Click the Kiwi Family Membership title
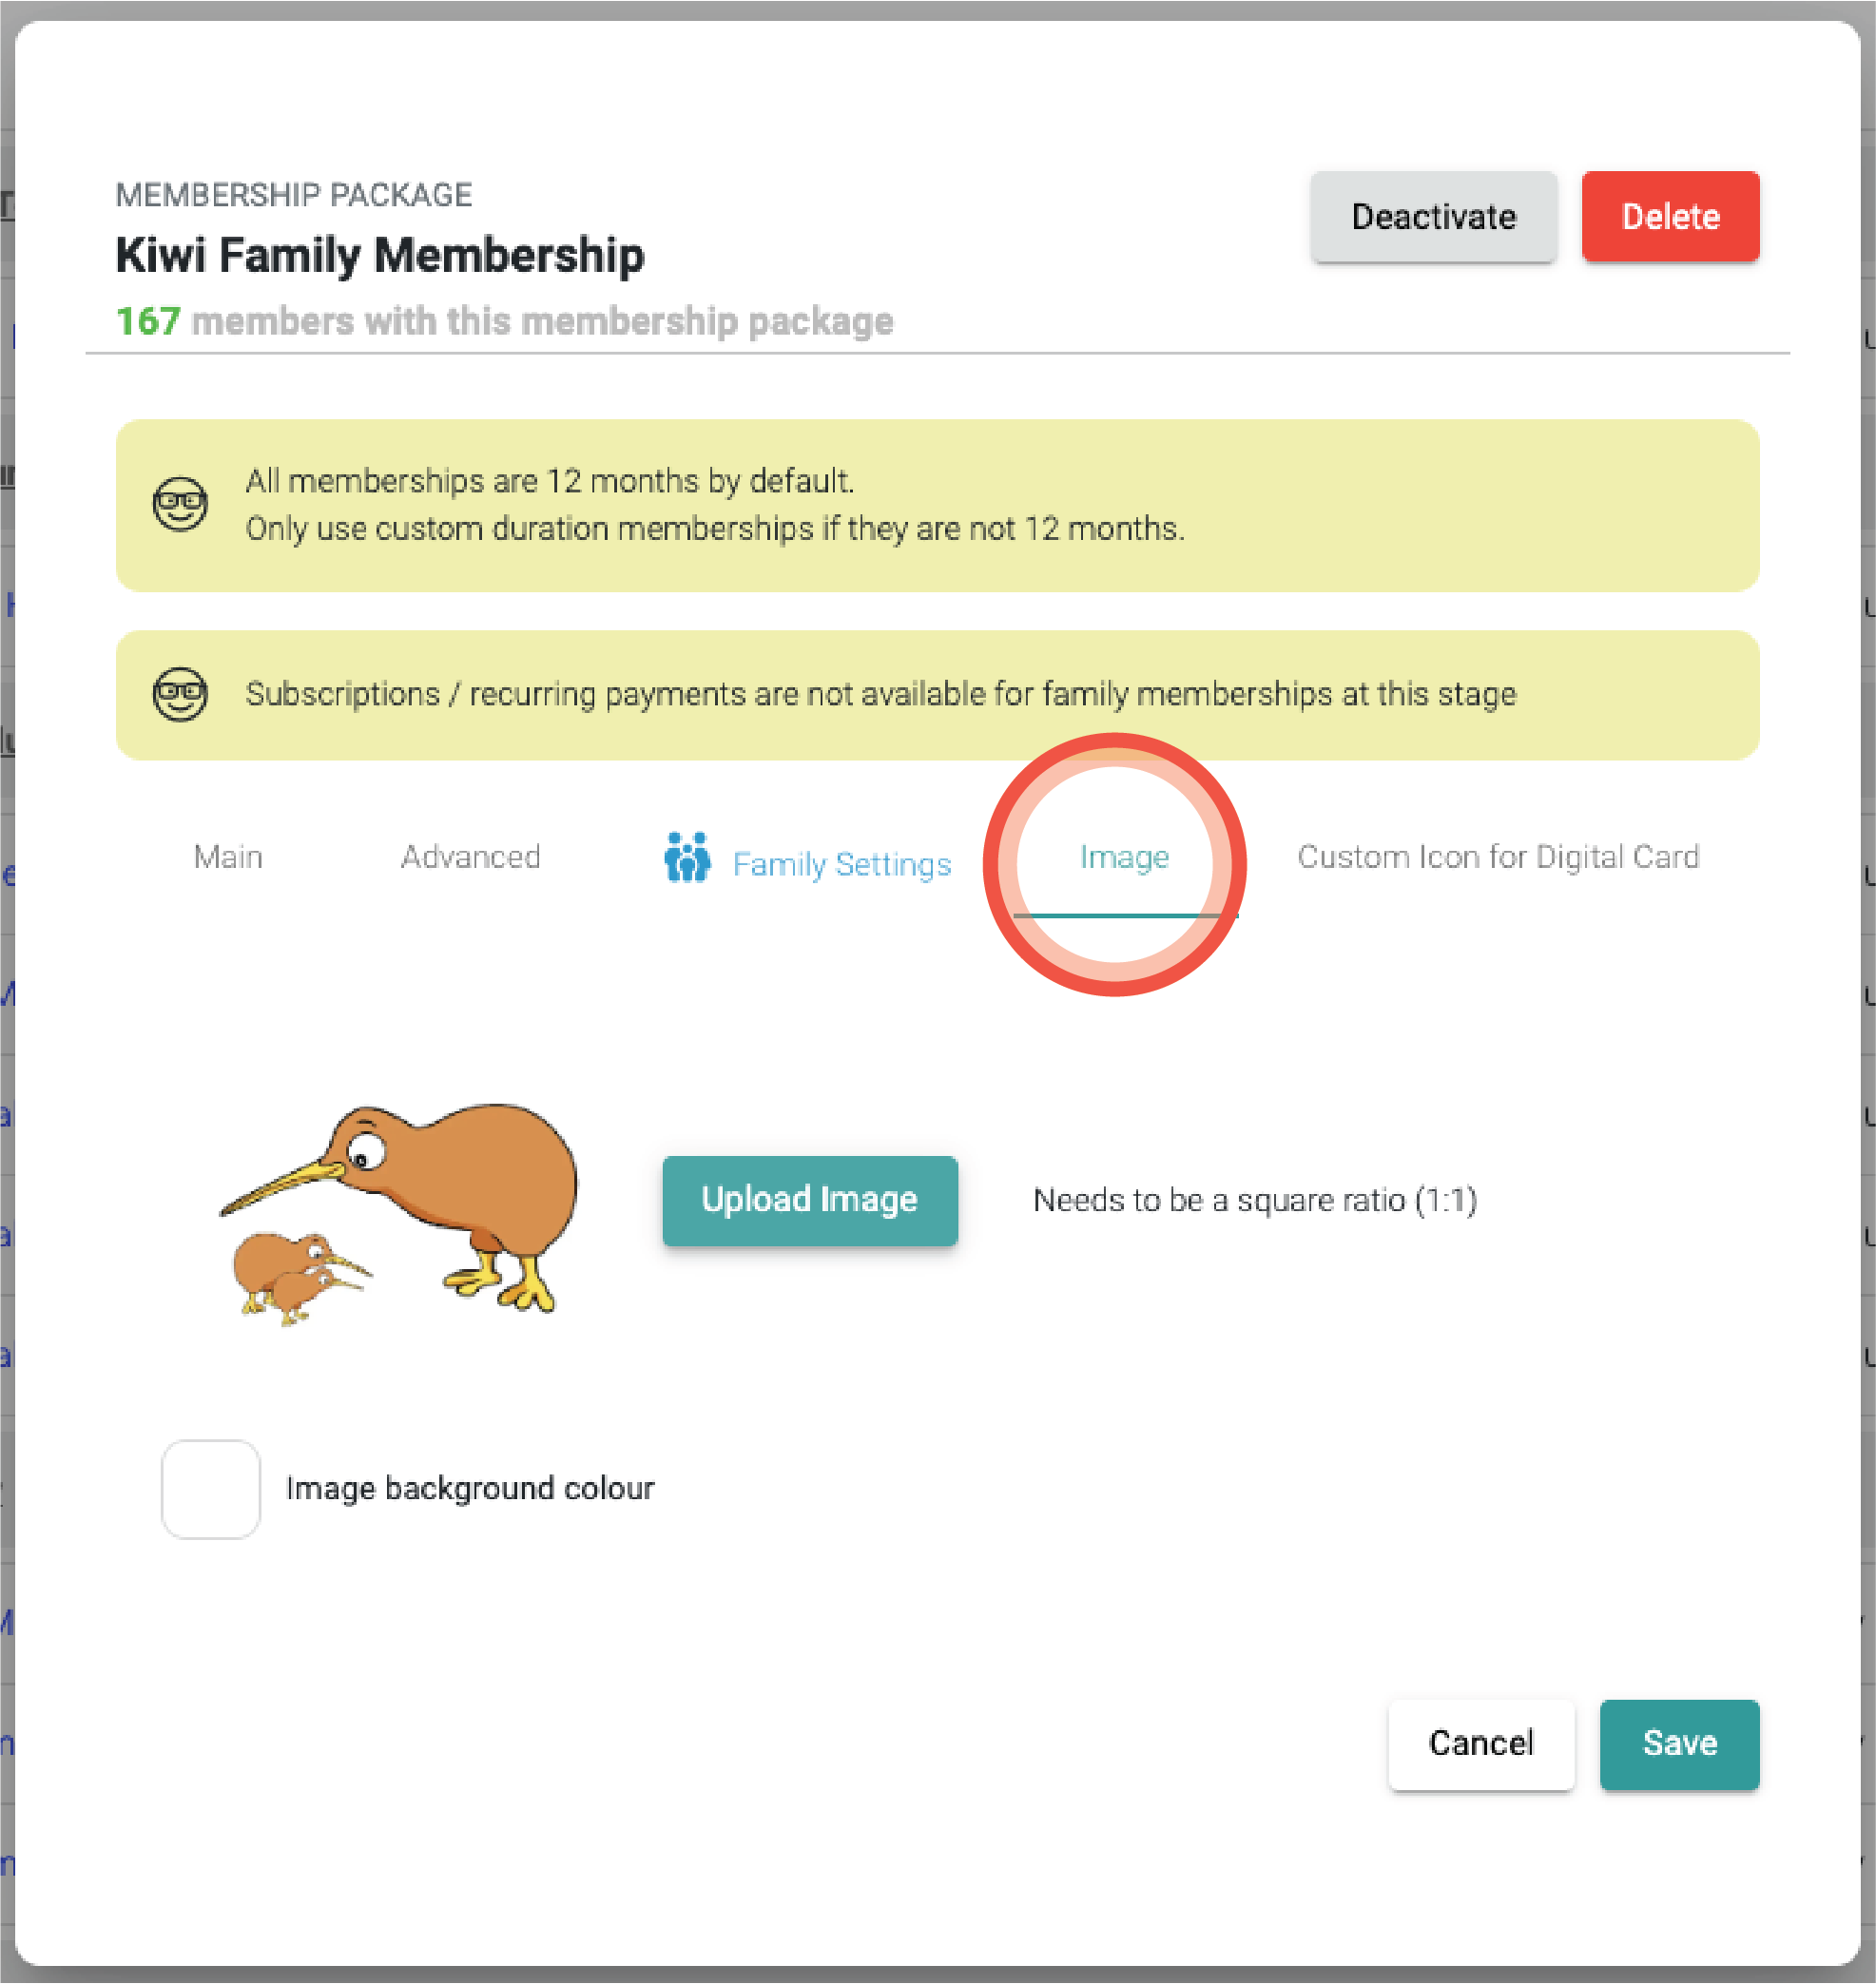1876x1984 pixels. 380,255
